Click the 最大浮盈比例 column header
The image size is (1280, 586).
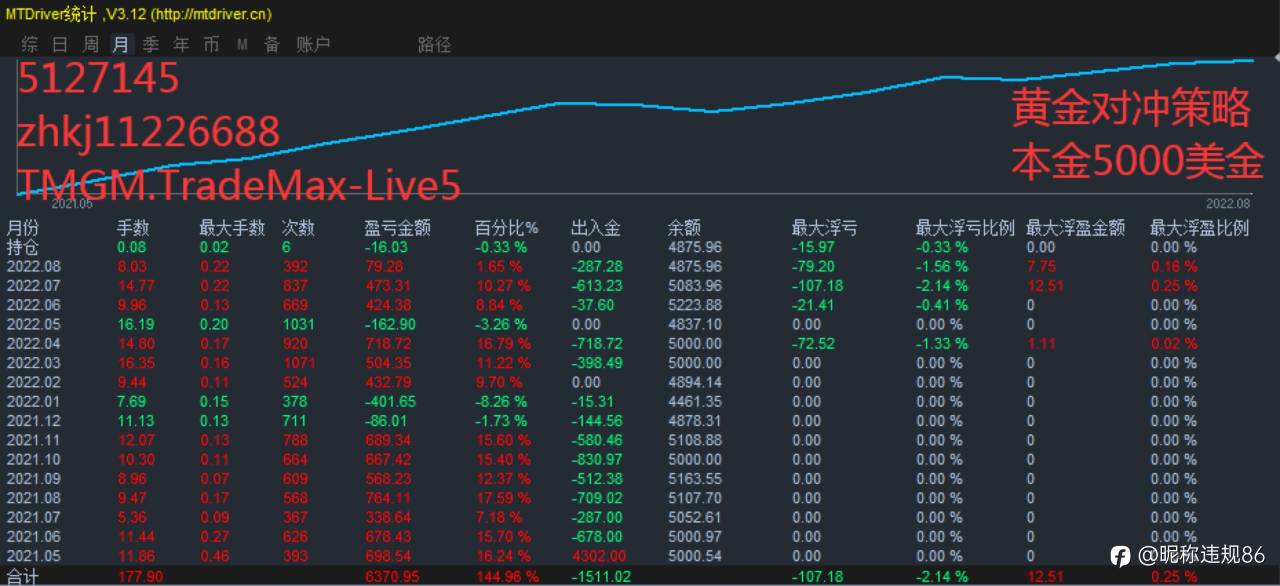1199,228
